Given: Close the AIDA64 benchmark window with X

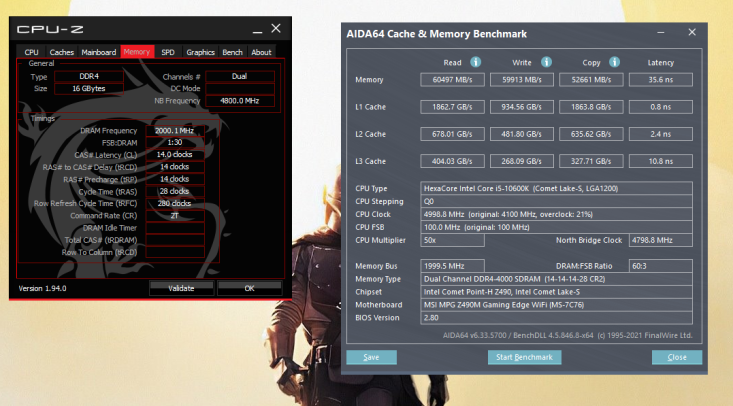Looking at the screenshot, I should point(692,32).
